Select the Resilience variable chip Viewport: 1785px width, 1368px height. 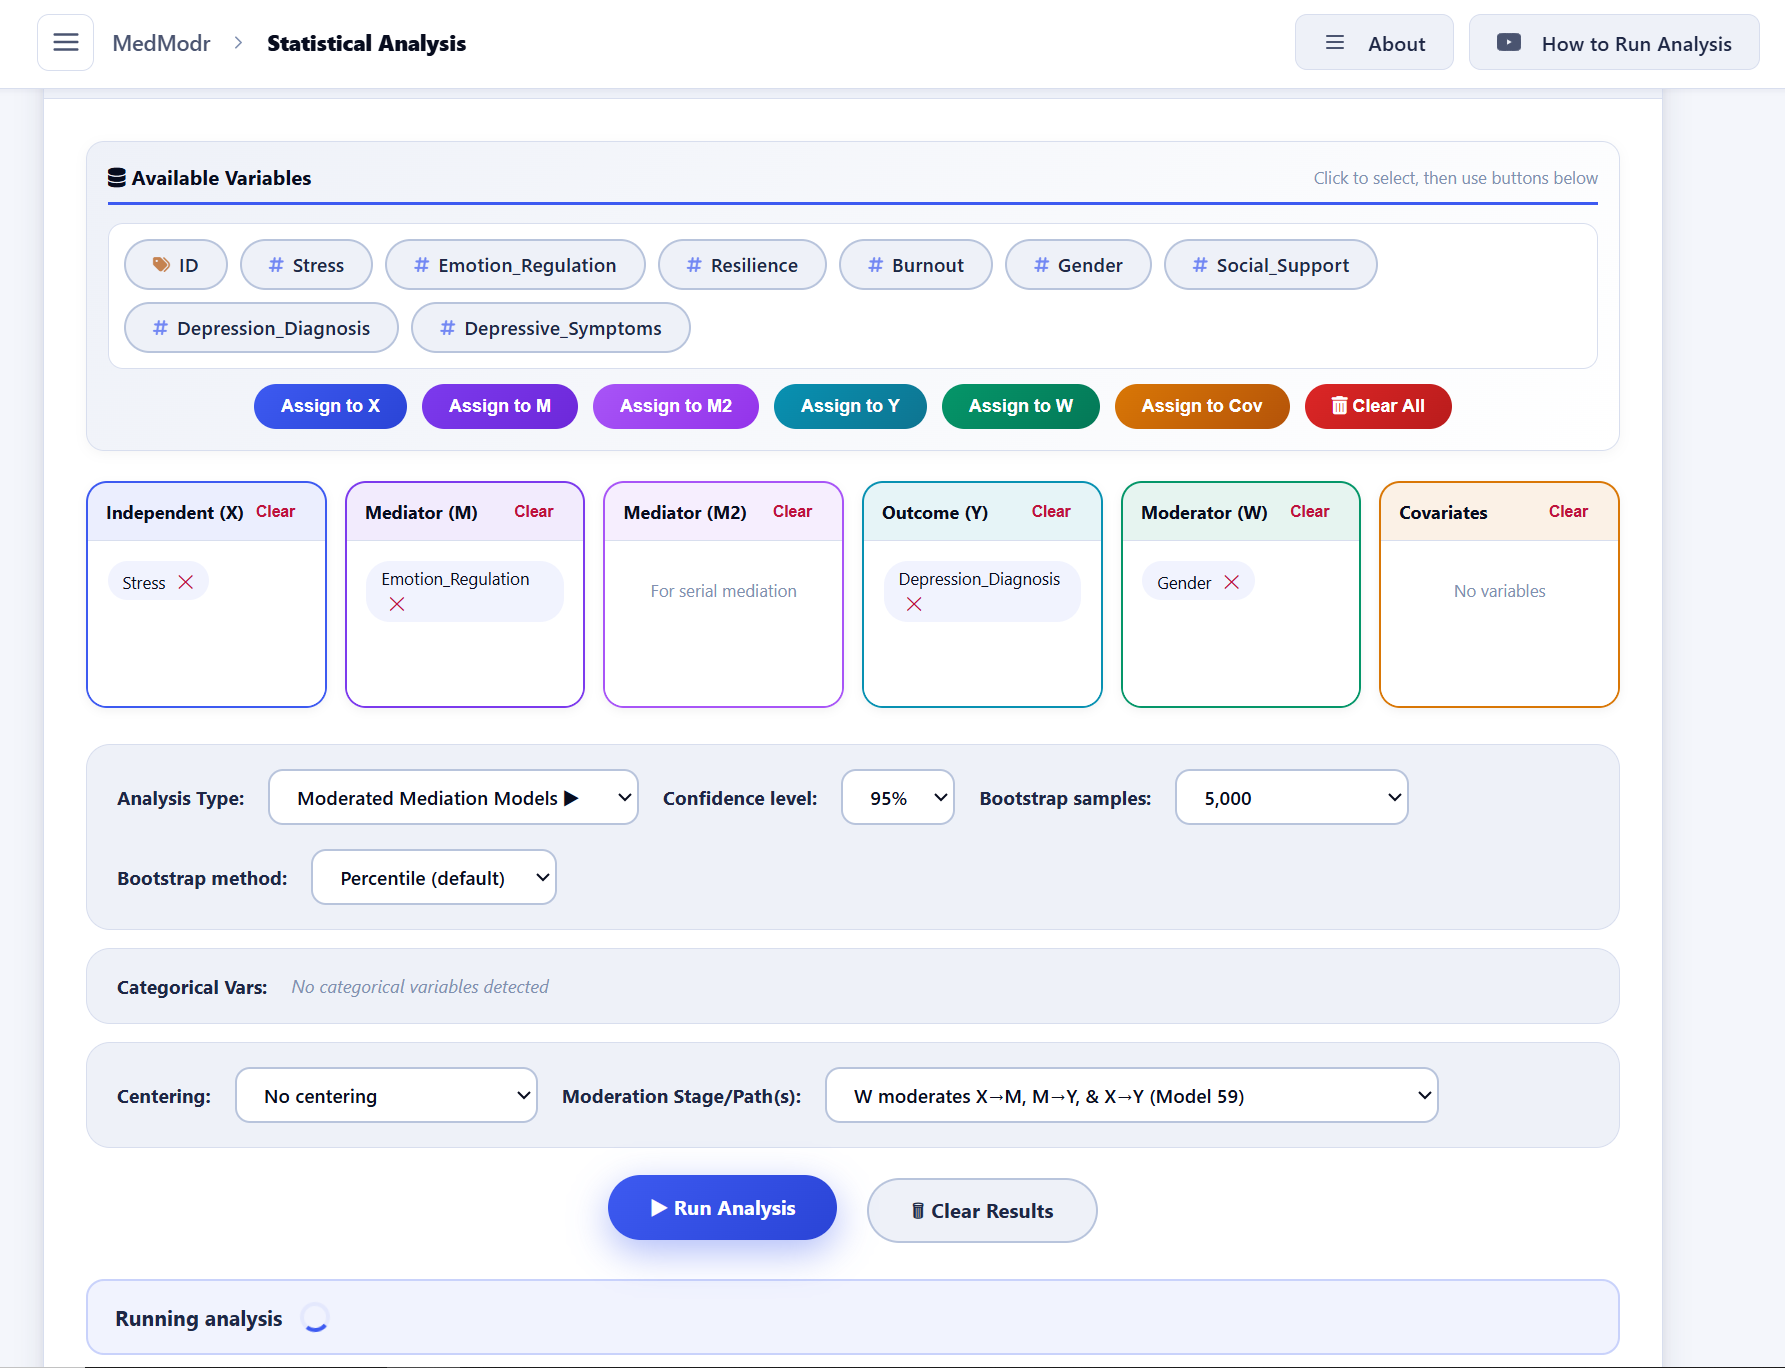(742, 265)
